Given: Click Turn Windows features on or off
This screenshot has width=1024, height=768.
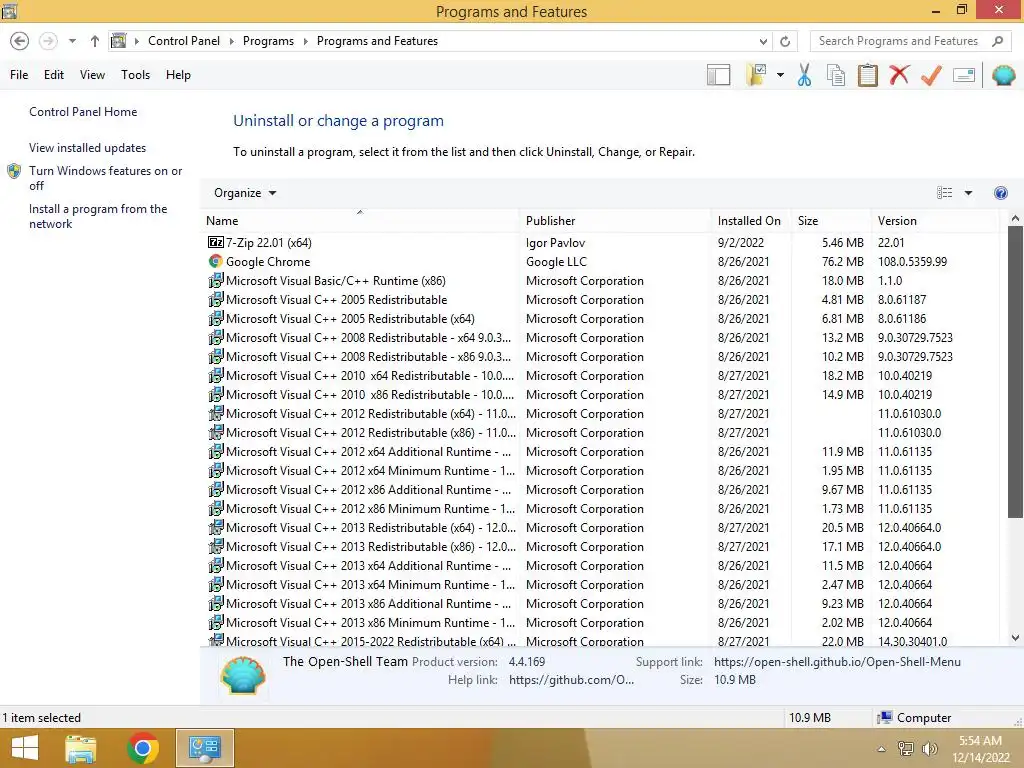Looking at the screenshot, I should click(x=105, y=178).
